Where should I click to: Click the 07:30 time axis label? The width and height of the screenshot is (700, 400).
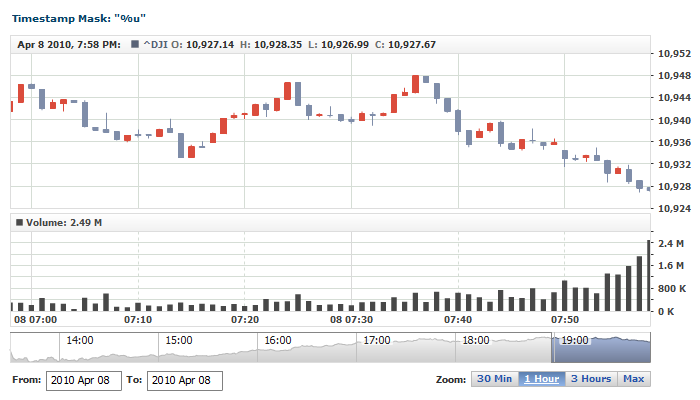coord(352,320)
